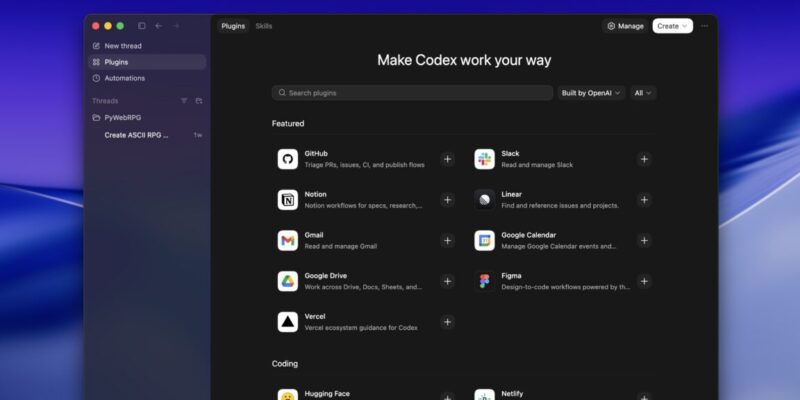This screenshot has width=800, height=400.
Task: Click 'Vercel ecosystem guidance for Codex' text
Action: [x=361, y=328]
